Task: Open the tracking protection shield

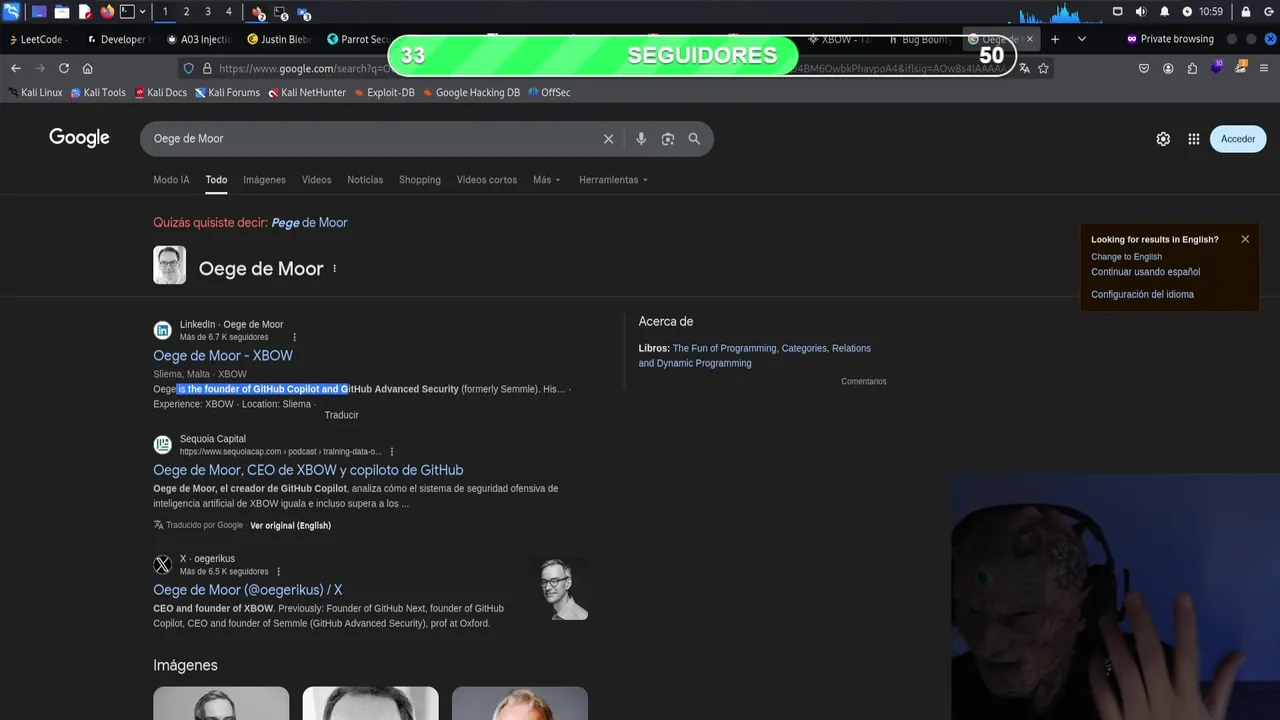Action: 188,69
